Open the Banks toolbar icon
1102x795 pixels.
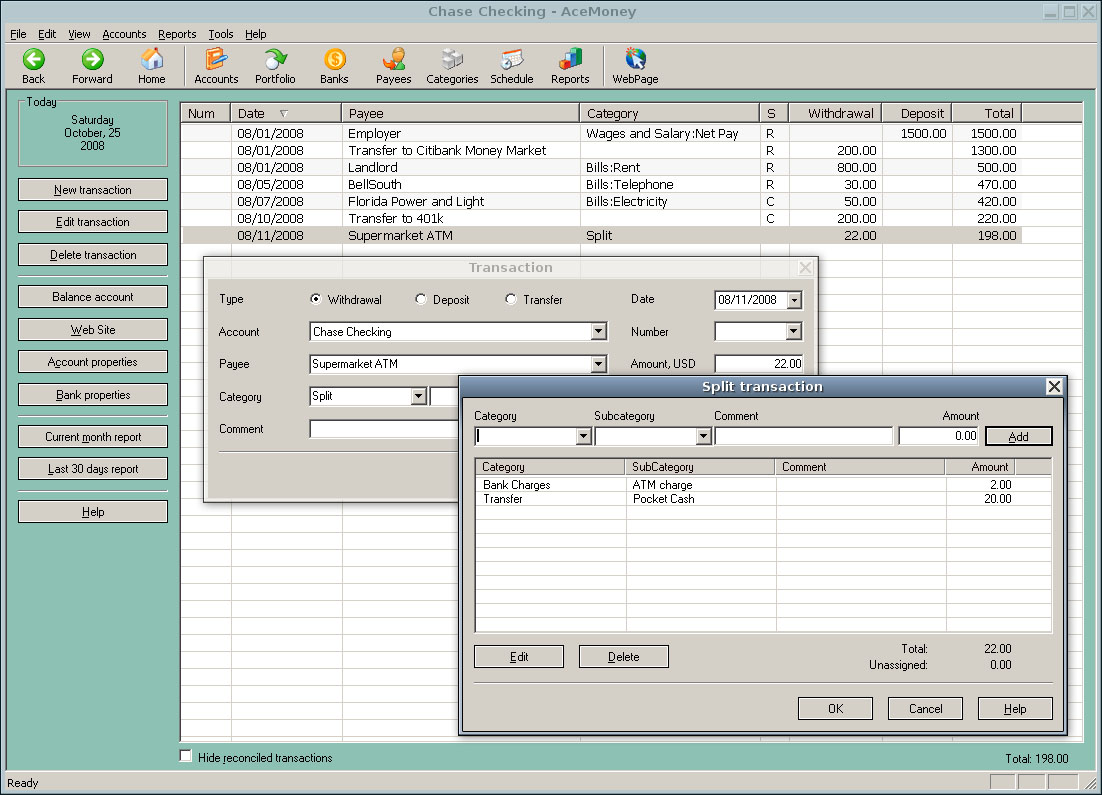tap(335, 66)
